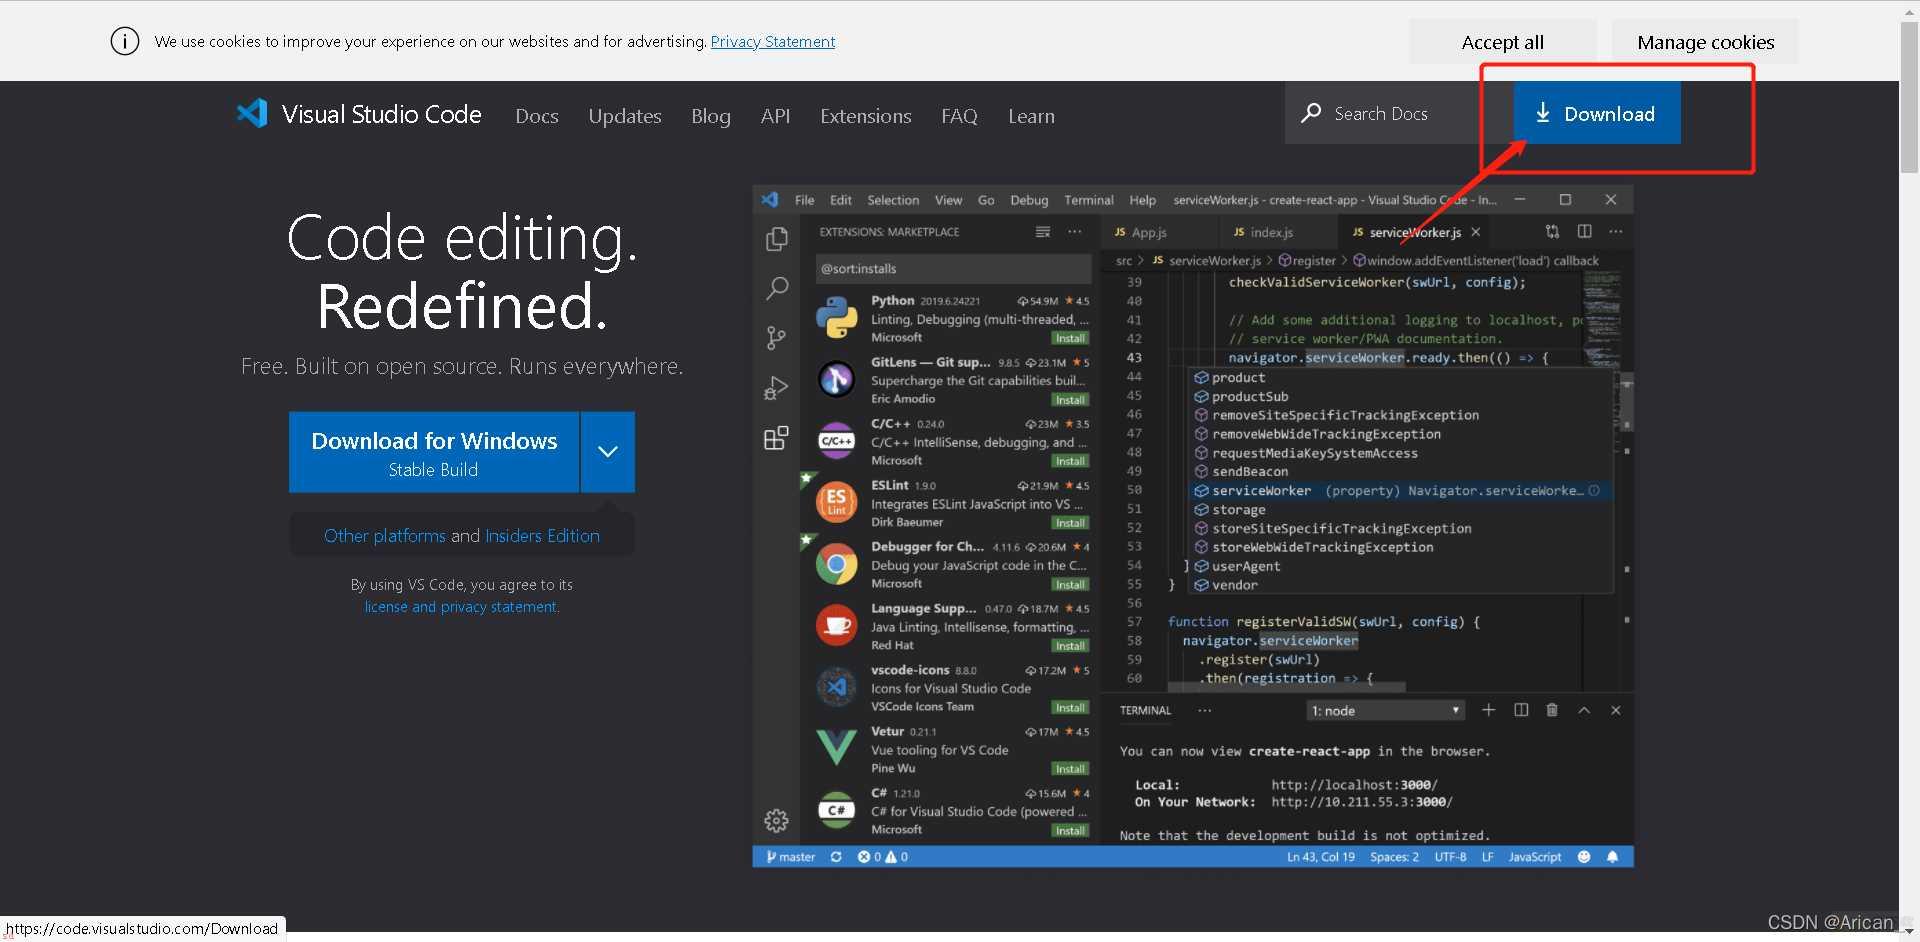1920x942 pixels.
Task: Open the terminal selector '1: node' dropdown
Action: [1386, 711]
